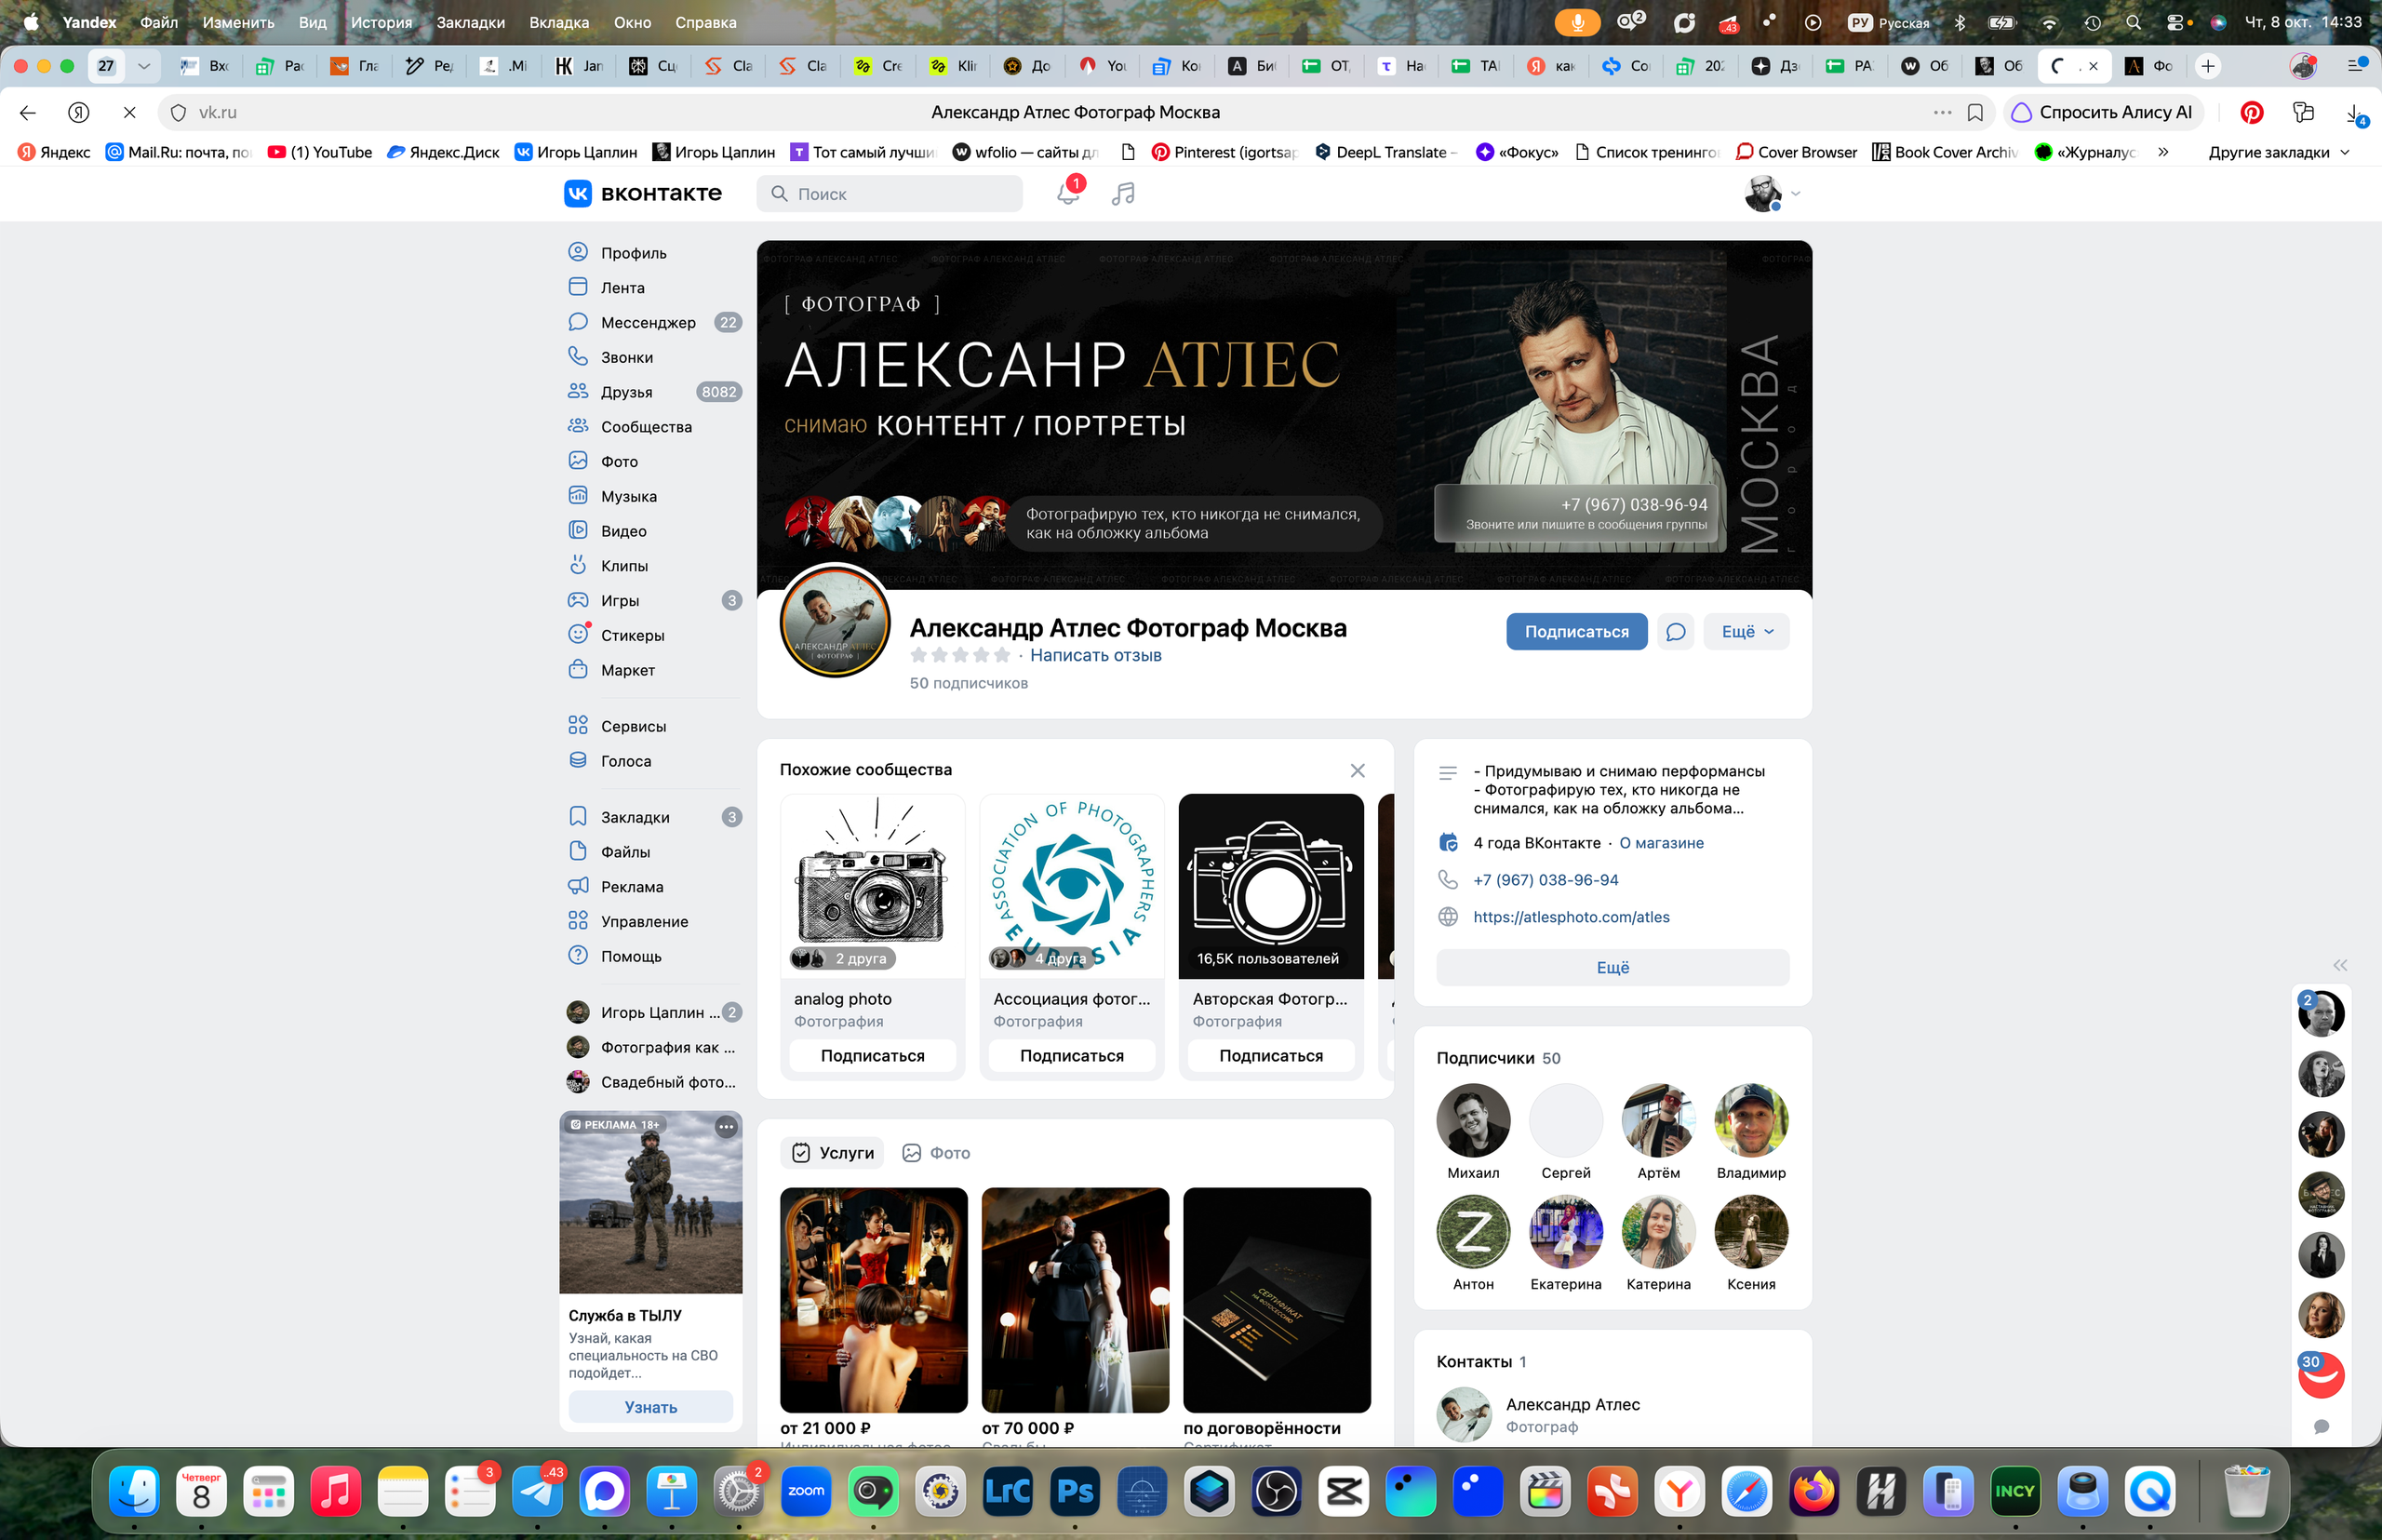
Task: Open Messenger in the left sidebar
Action: (654, 322)
